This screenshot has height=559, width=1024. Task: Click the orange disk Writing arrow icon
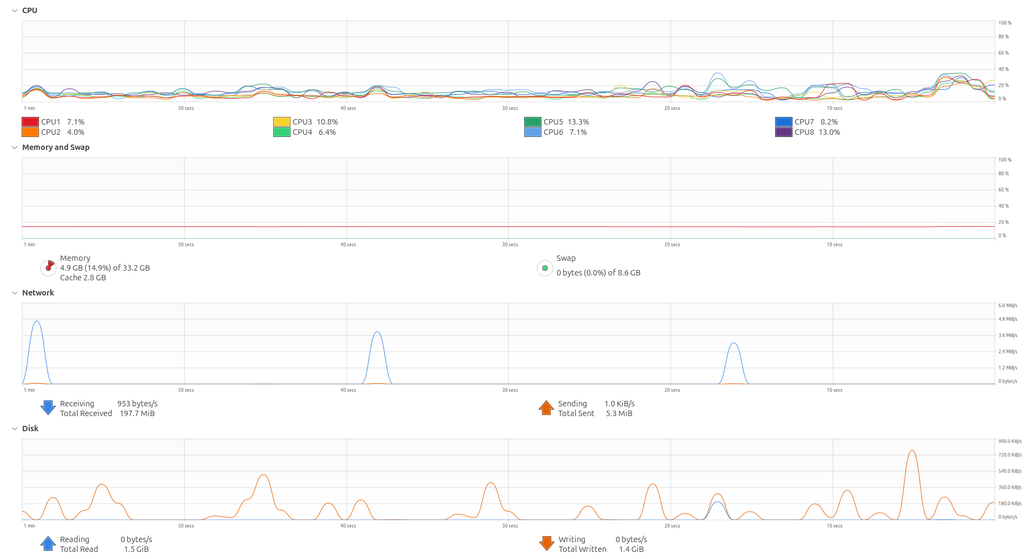[x=546, y=543]
